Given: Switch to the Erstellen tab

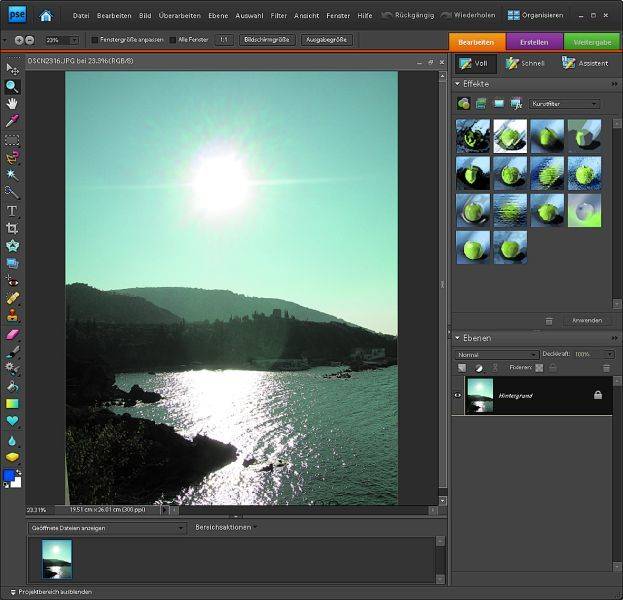Looking at the screenshot, I should point(534,42).
